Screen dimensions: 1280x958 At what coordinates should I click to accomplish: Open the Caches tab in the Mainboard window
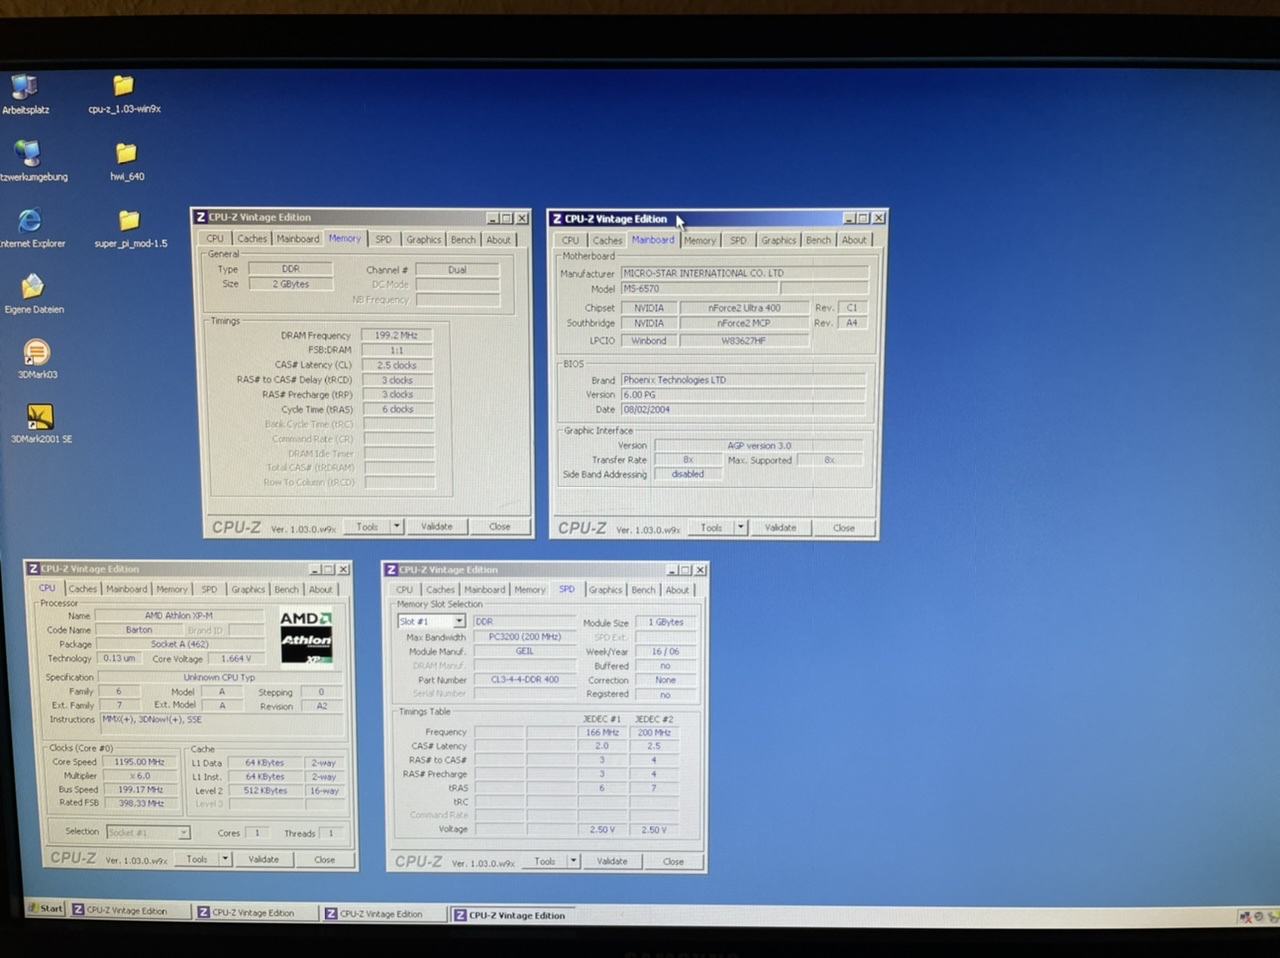607,240
